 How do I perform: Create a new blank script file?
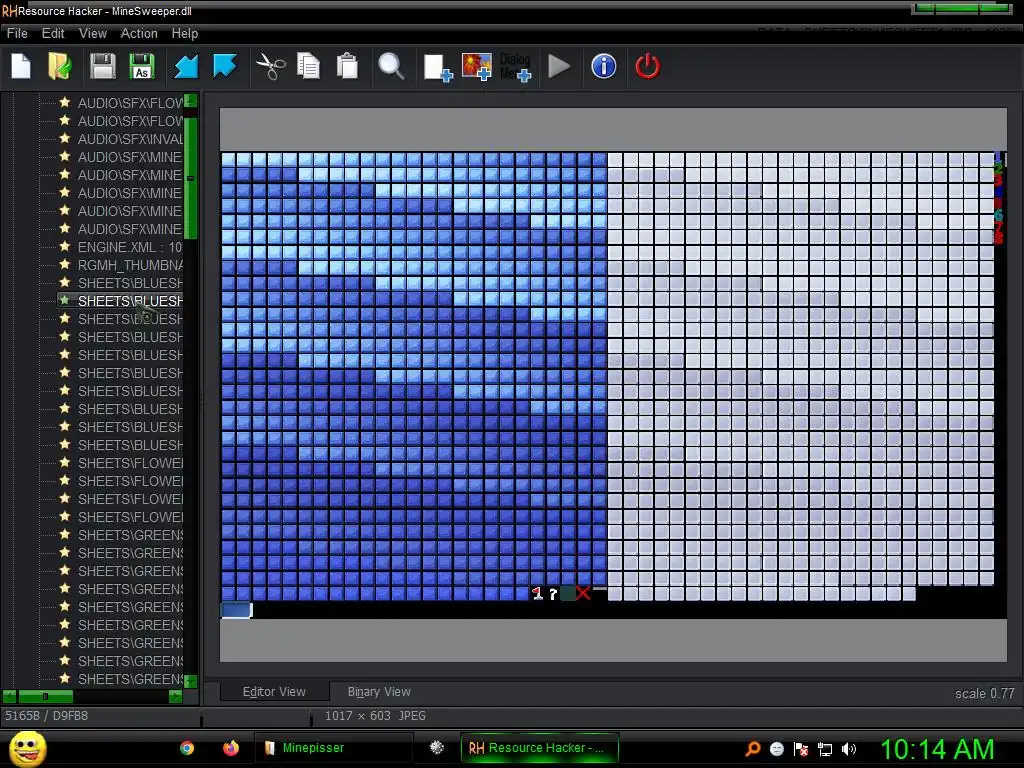21,66
